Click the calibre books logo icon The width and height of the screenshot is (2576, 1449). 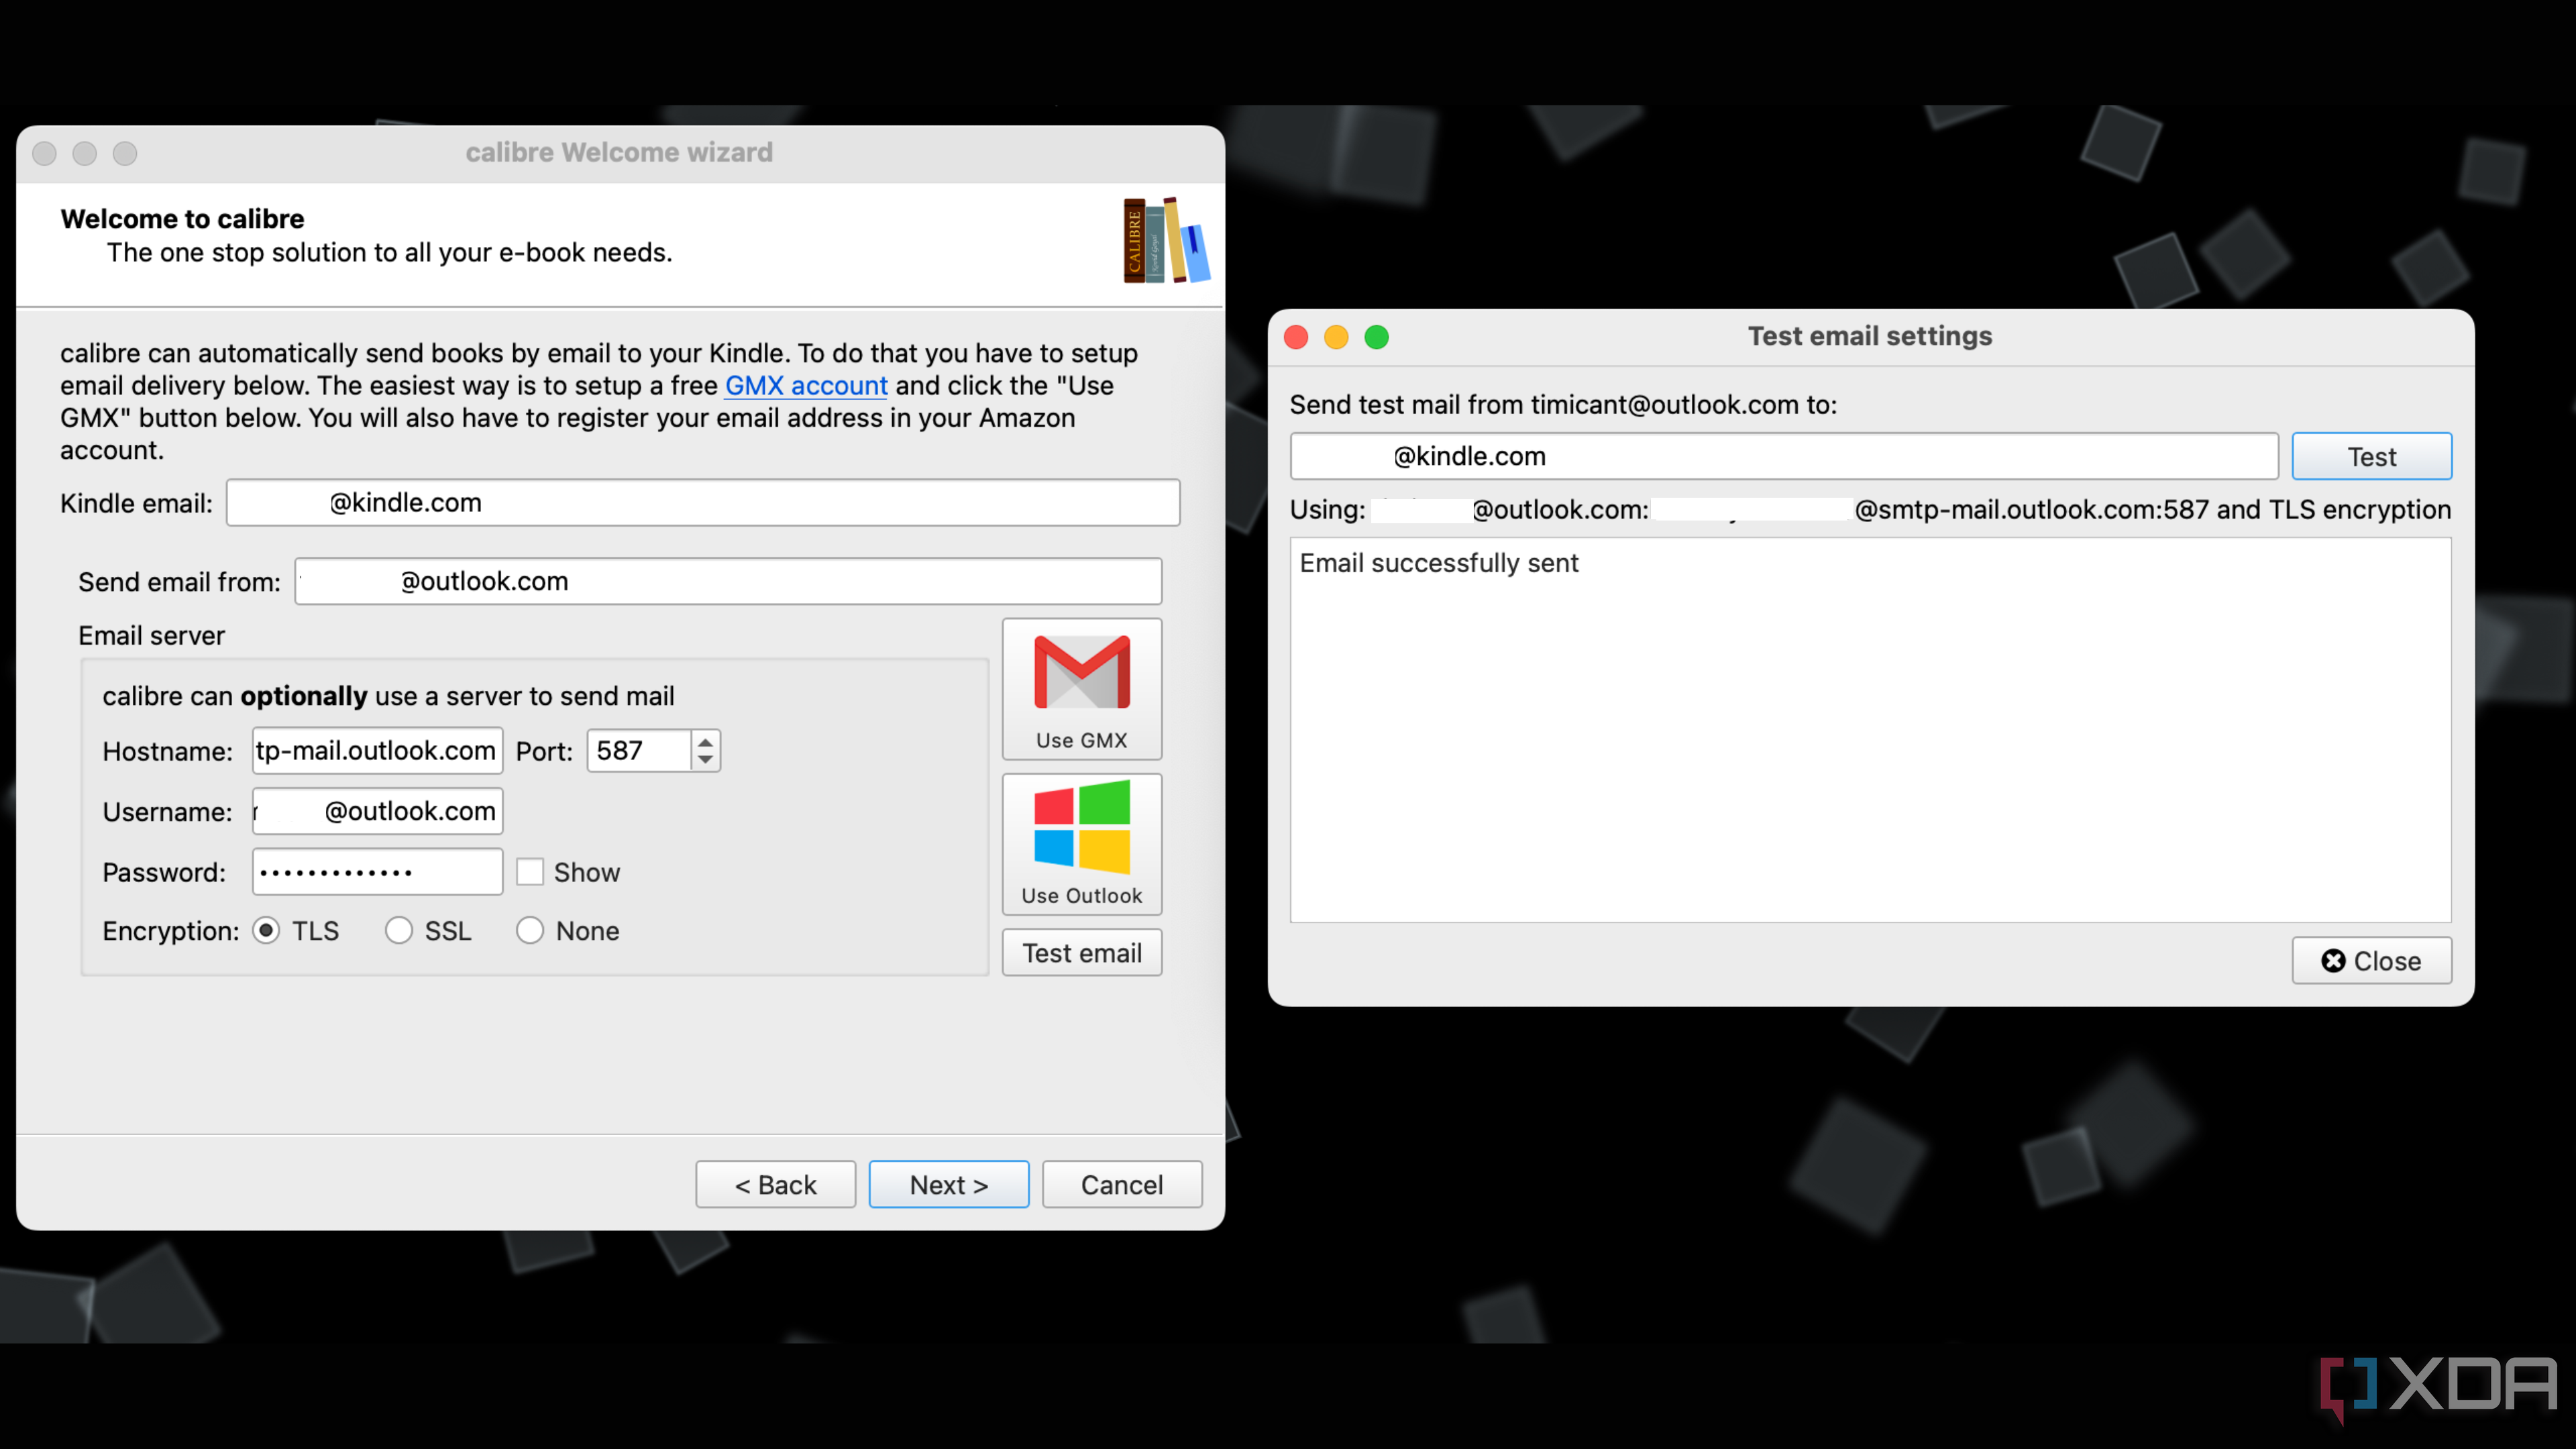click(1166, 241)
